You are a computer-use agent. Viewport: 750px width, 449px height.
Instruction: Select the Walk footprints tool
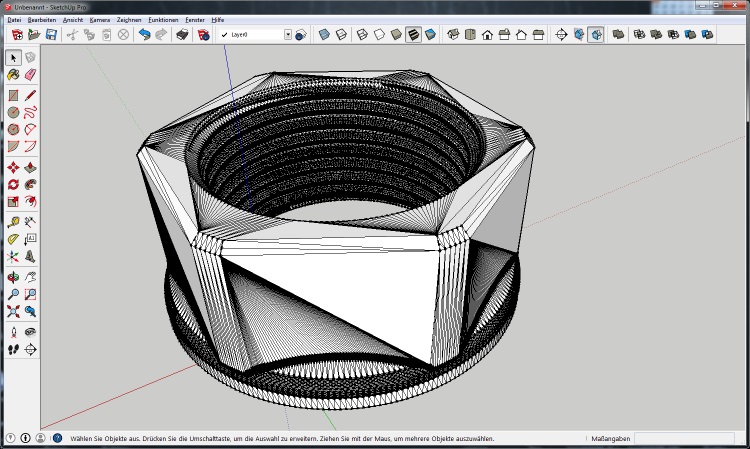[13, 349]
